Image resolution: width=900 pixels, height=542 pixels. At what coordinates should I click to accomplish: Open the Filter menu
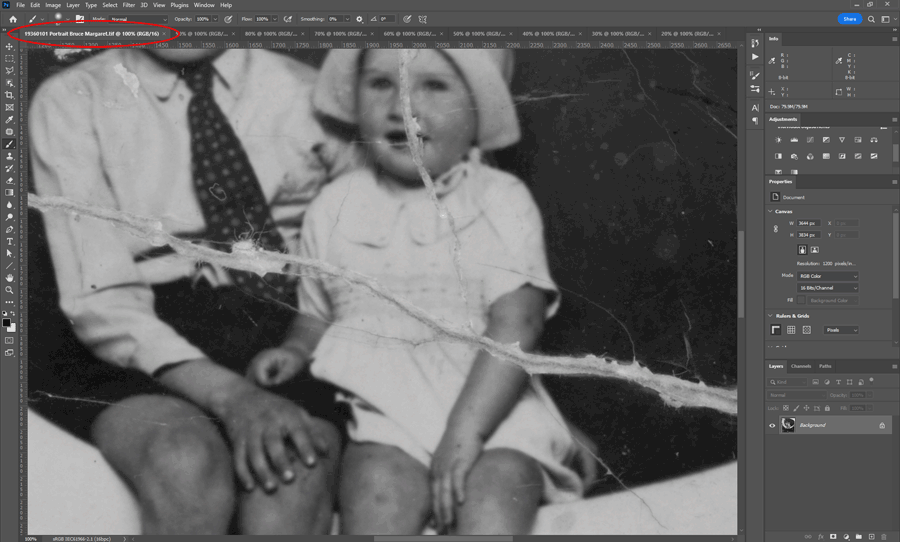pyautogui.click(x=129, y=5)
